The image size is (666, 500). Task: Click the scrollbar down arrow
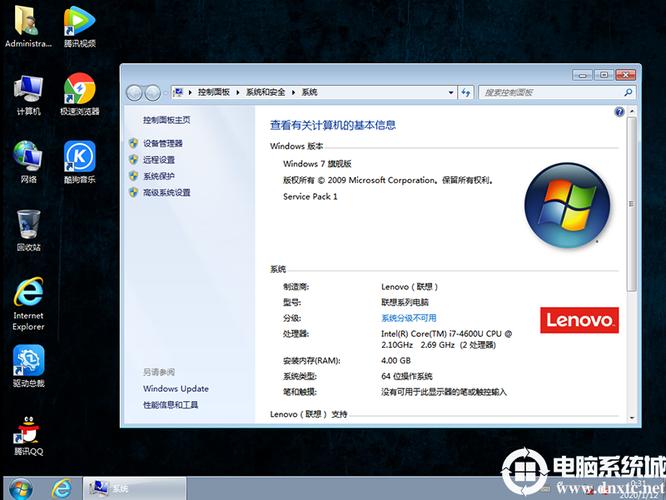coord(632,418)
